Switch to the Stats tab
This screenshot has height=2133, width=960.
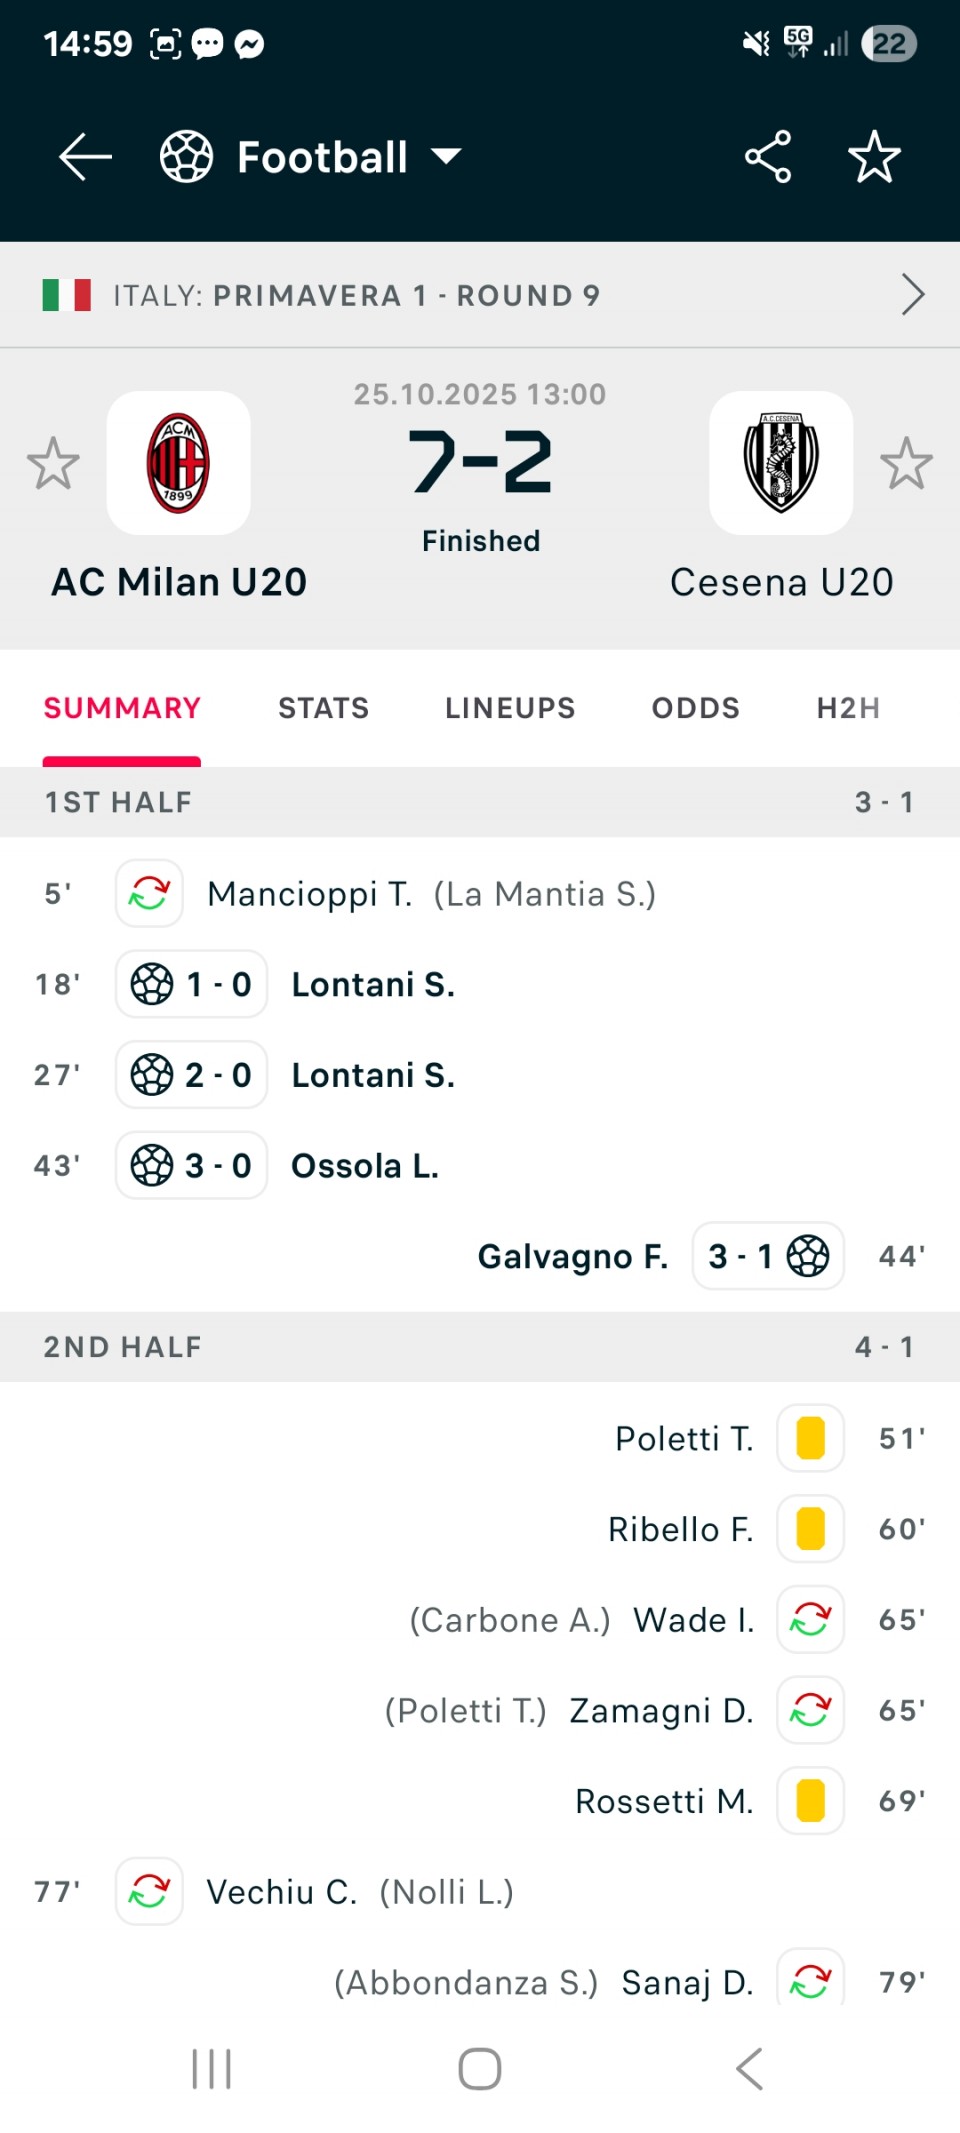[x=323, y=708]
